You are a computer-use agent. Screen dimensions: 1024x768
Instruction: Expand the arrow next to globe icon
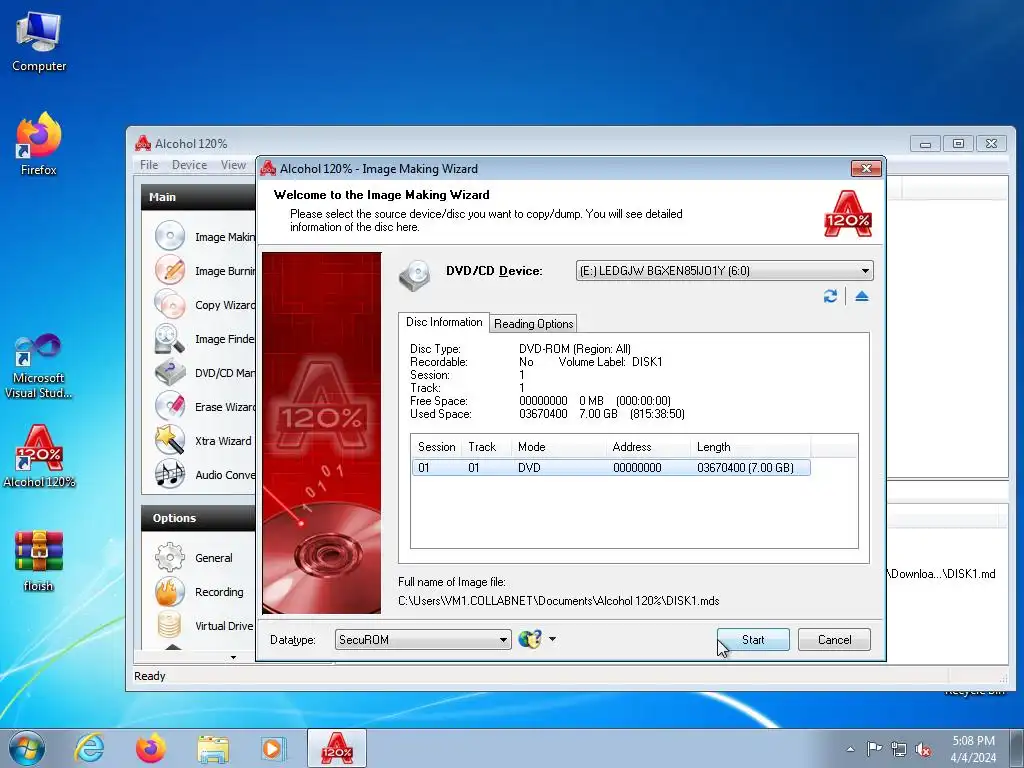click(552, 639)
